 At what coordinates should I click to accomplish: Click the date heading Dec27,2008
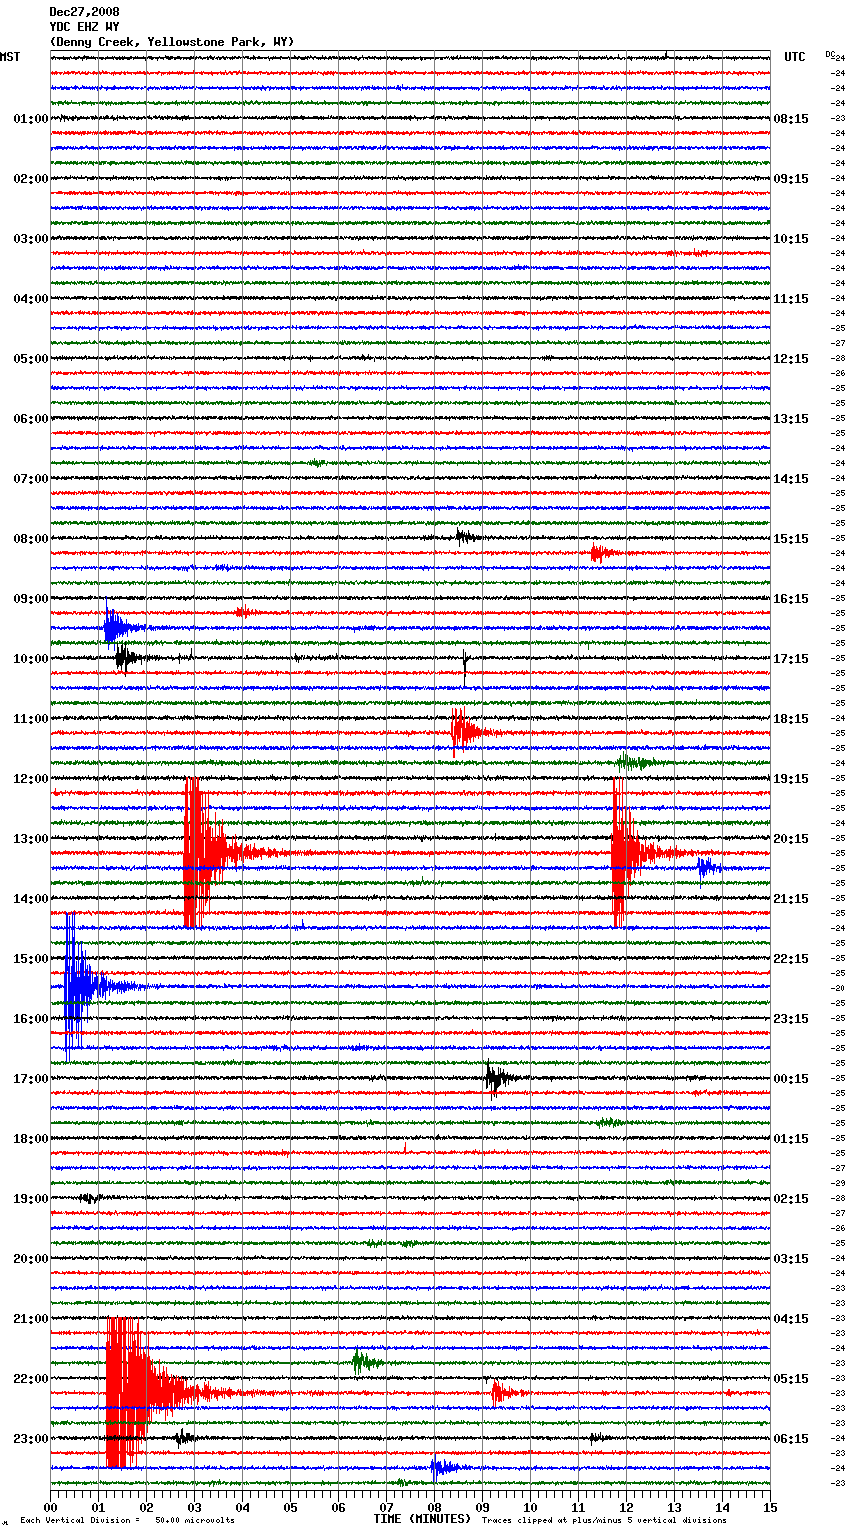coord(84,12)
